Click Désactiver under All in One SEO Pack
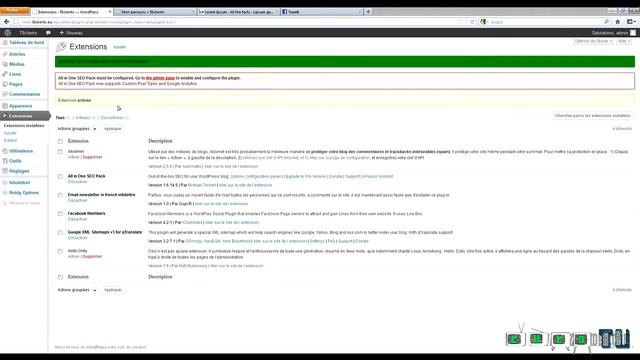 coord(78,182)
